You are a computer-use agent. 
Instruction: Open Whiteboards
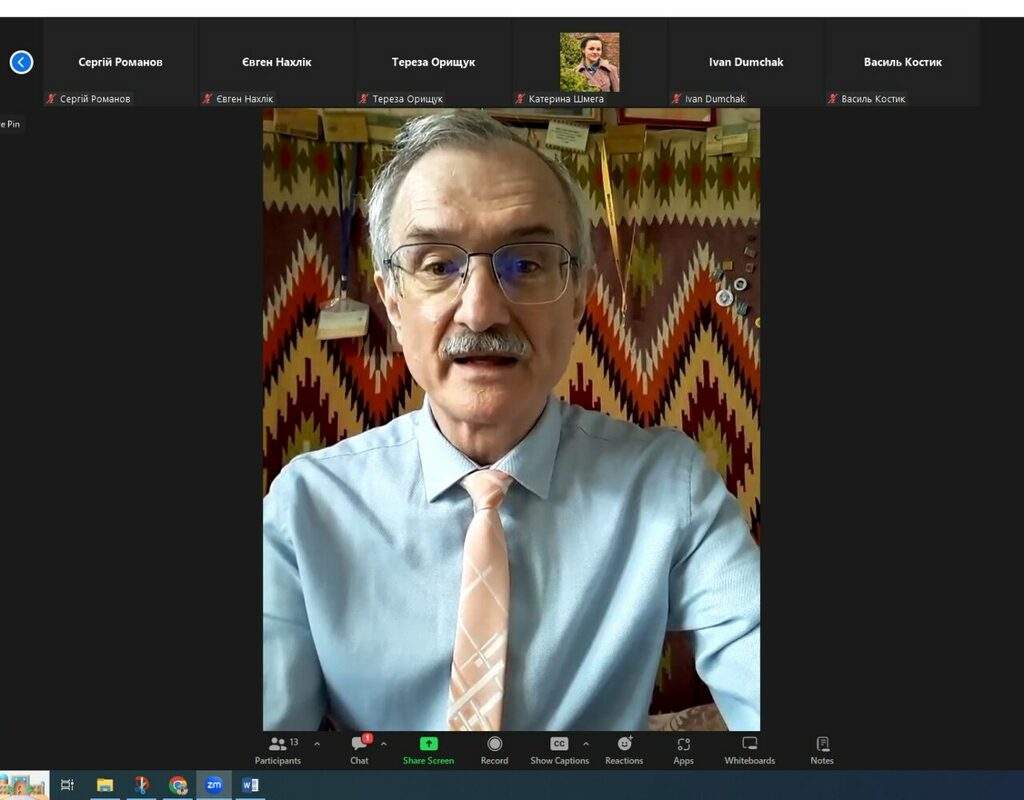[749, 750]
